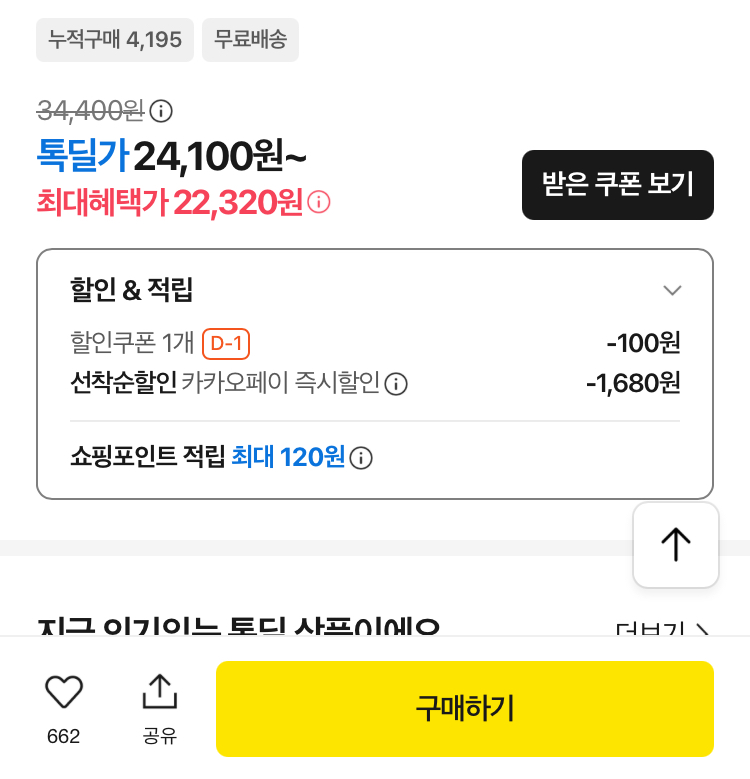Viewport: 750px width, 779px height.
Task: Click the 할인 & 적립 heading
Action: [x=131, y=290]
